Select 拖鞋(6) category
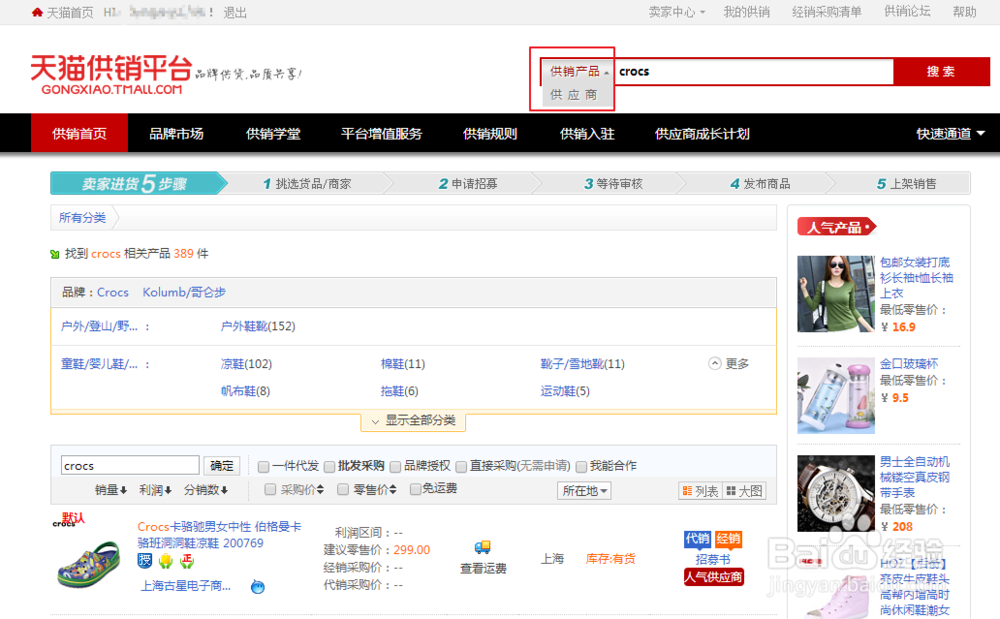The width and height of the screenshot is (1000, 619). [399, 391]
